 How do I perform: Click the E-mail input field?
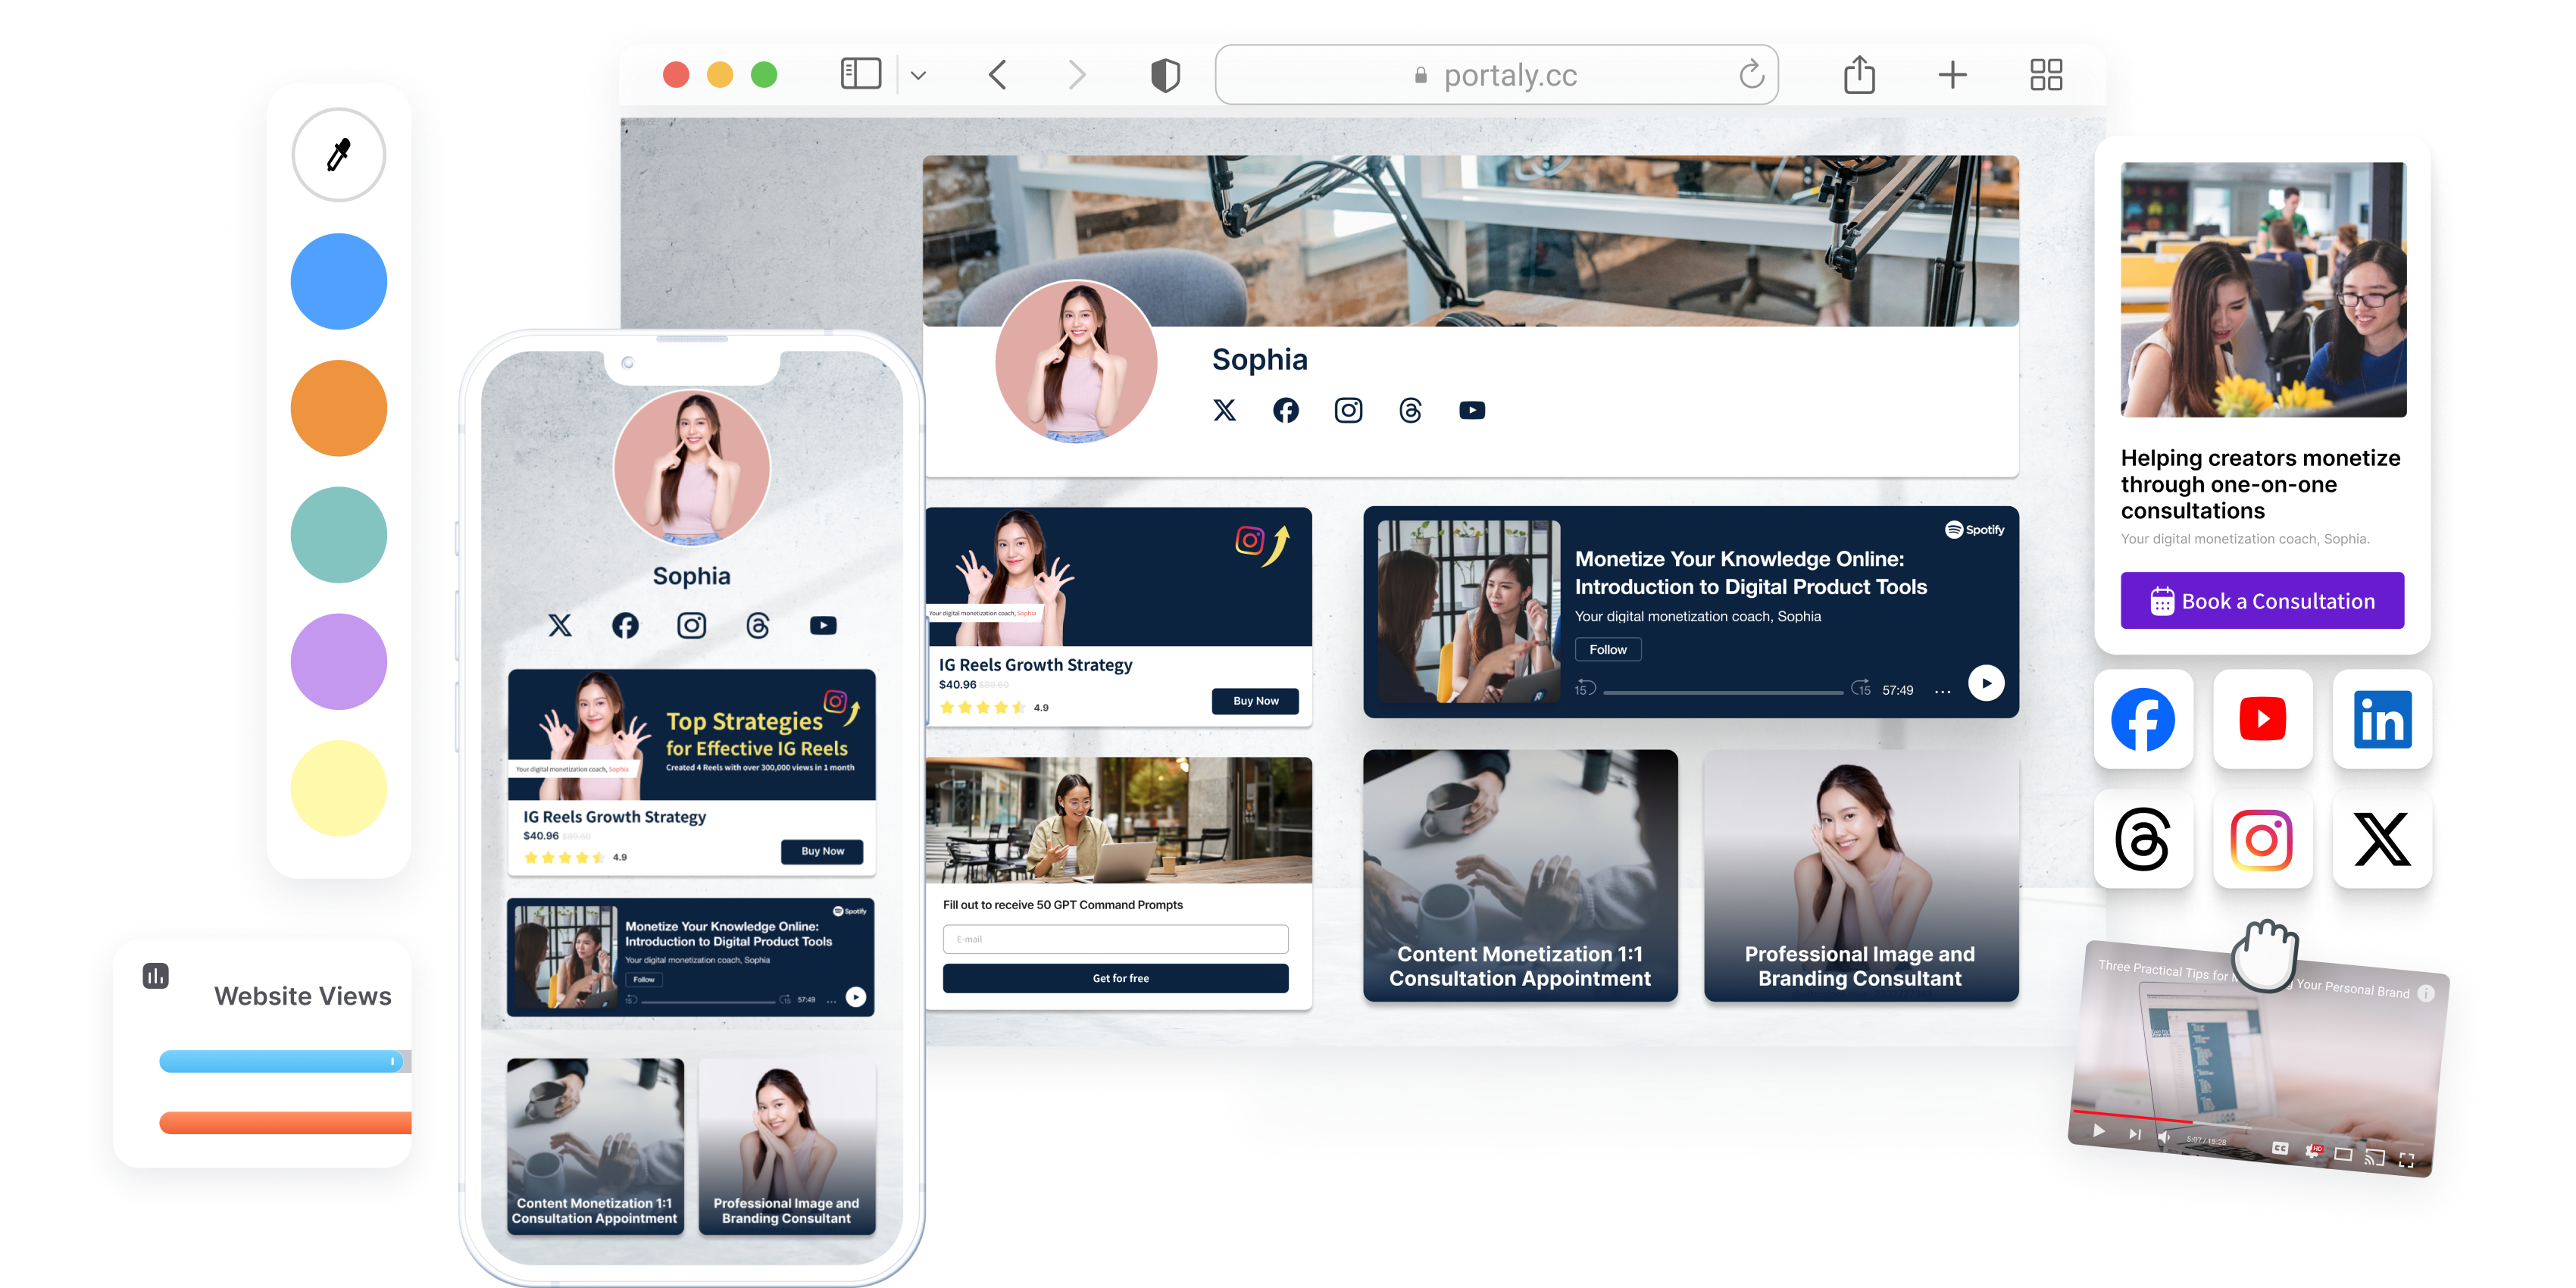1115,939
